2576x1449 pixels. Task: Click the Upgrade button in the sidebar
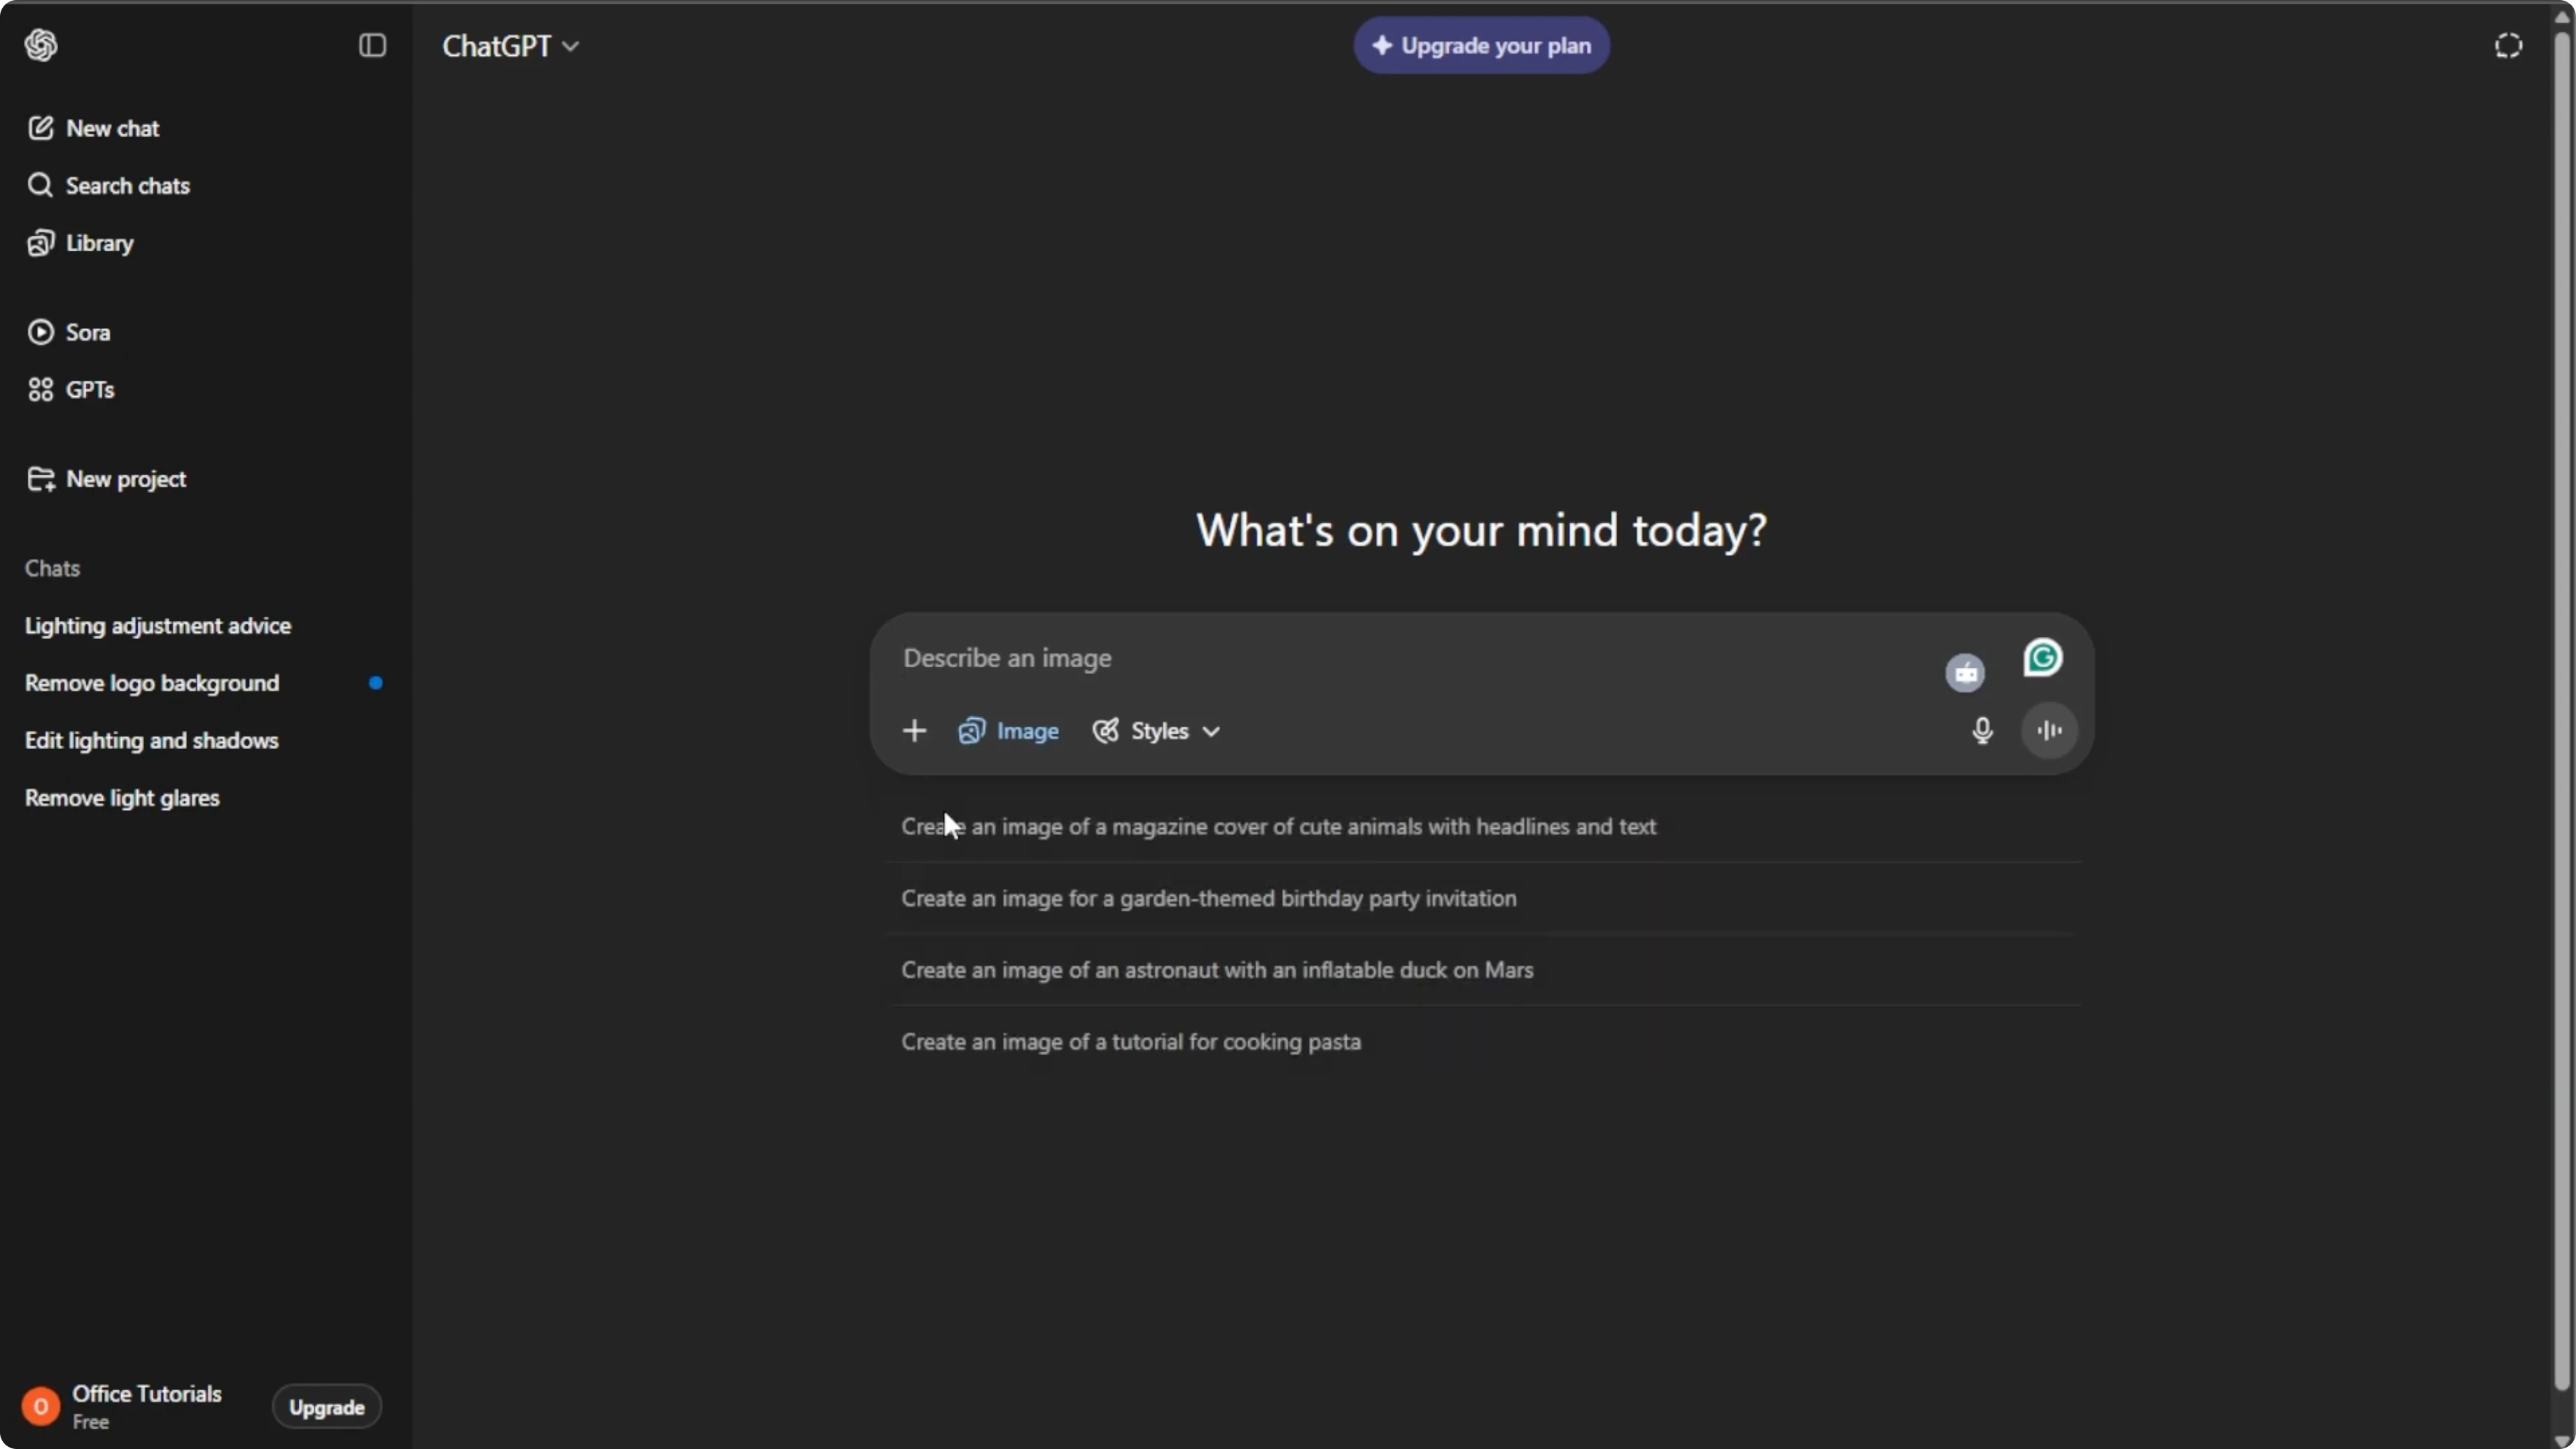coord(327,1407)
